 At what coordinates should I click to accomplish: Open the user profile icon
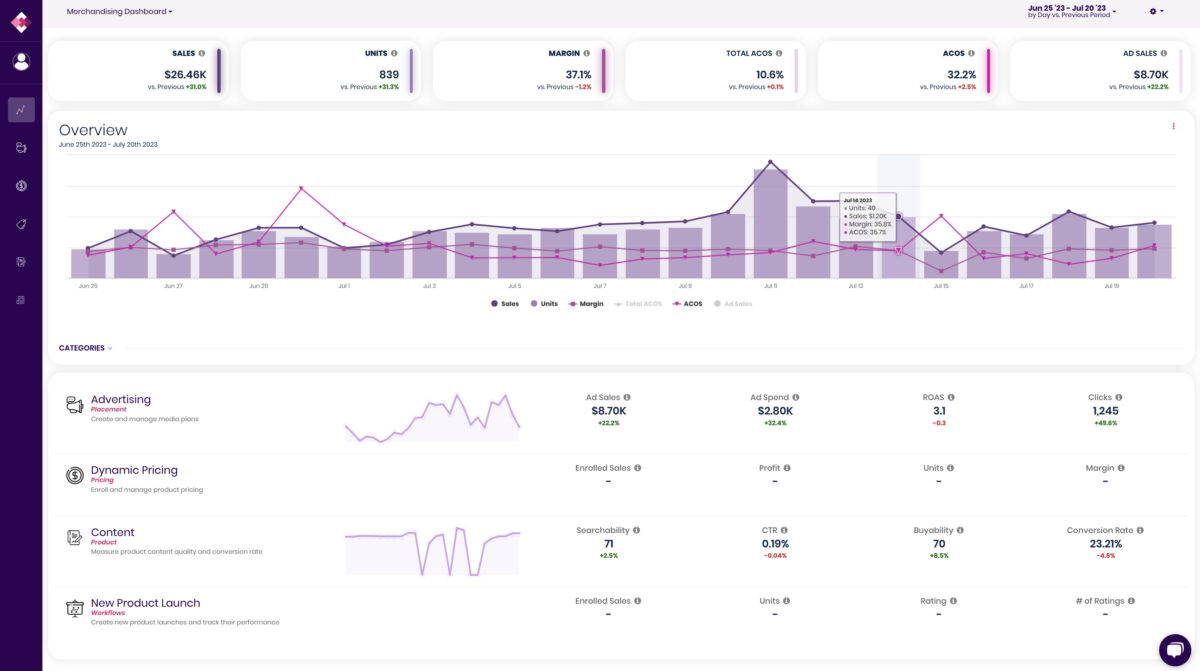(21, 60)
